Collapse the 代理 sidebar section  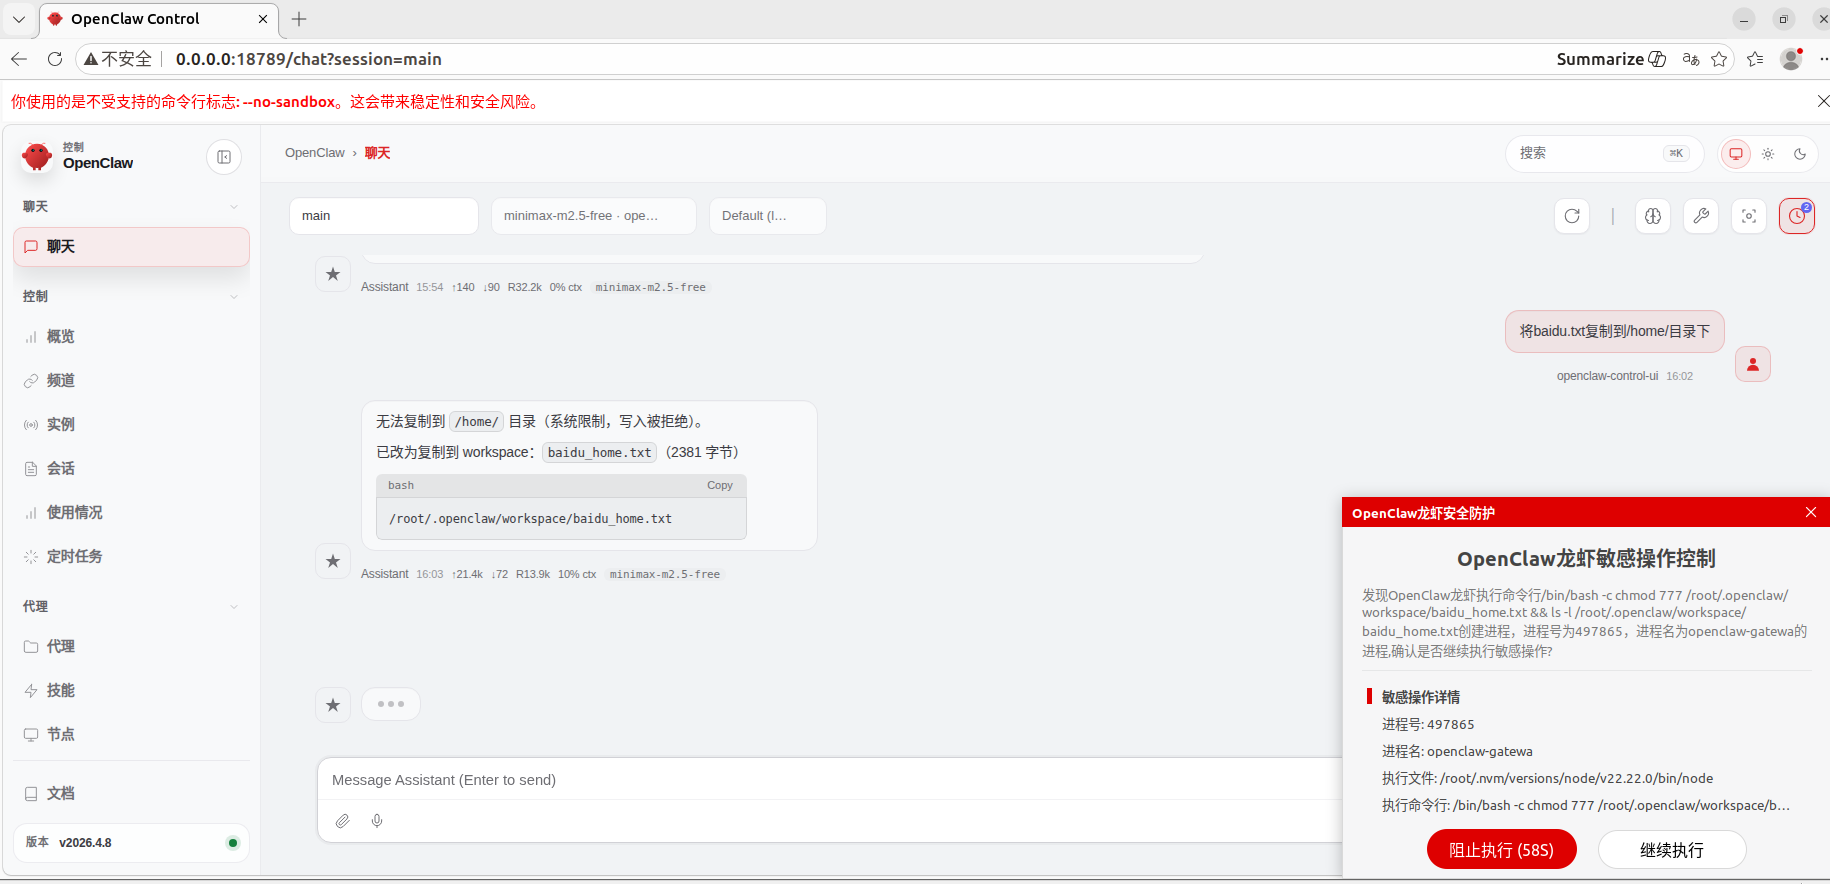coord(131,607)
